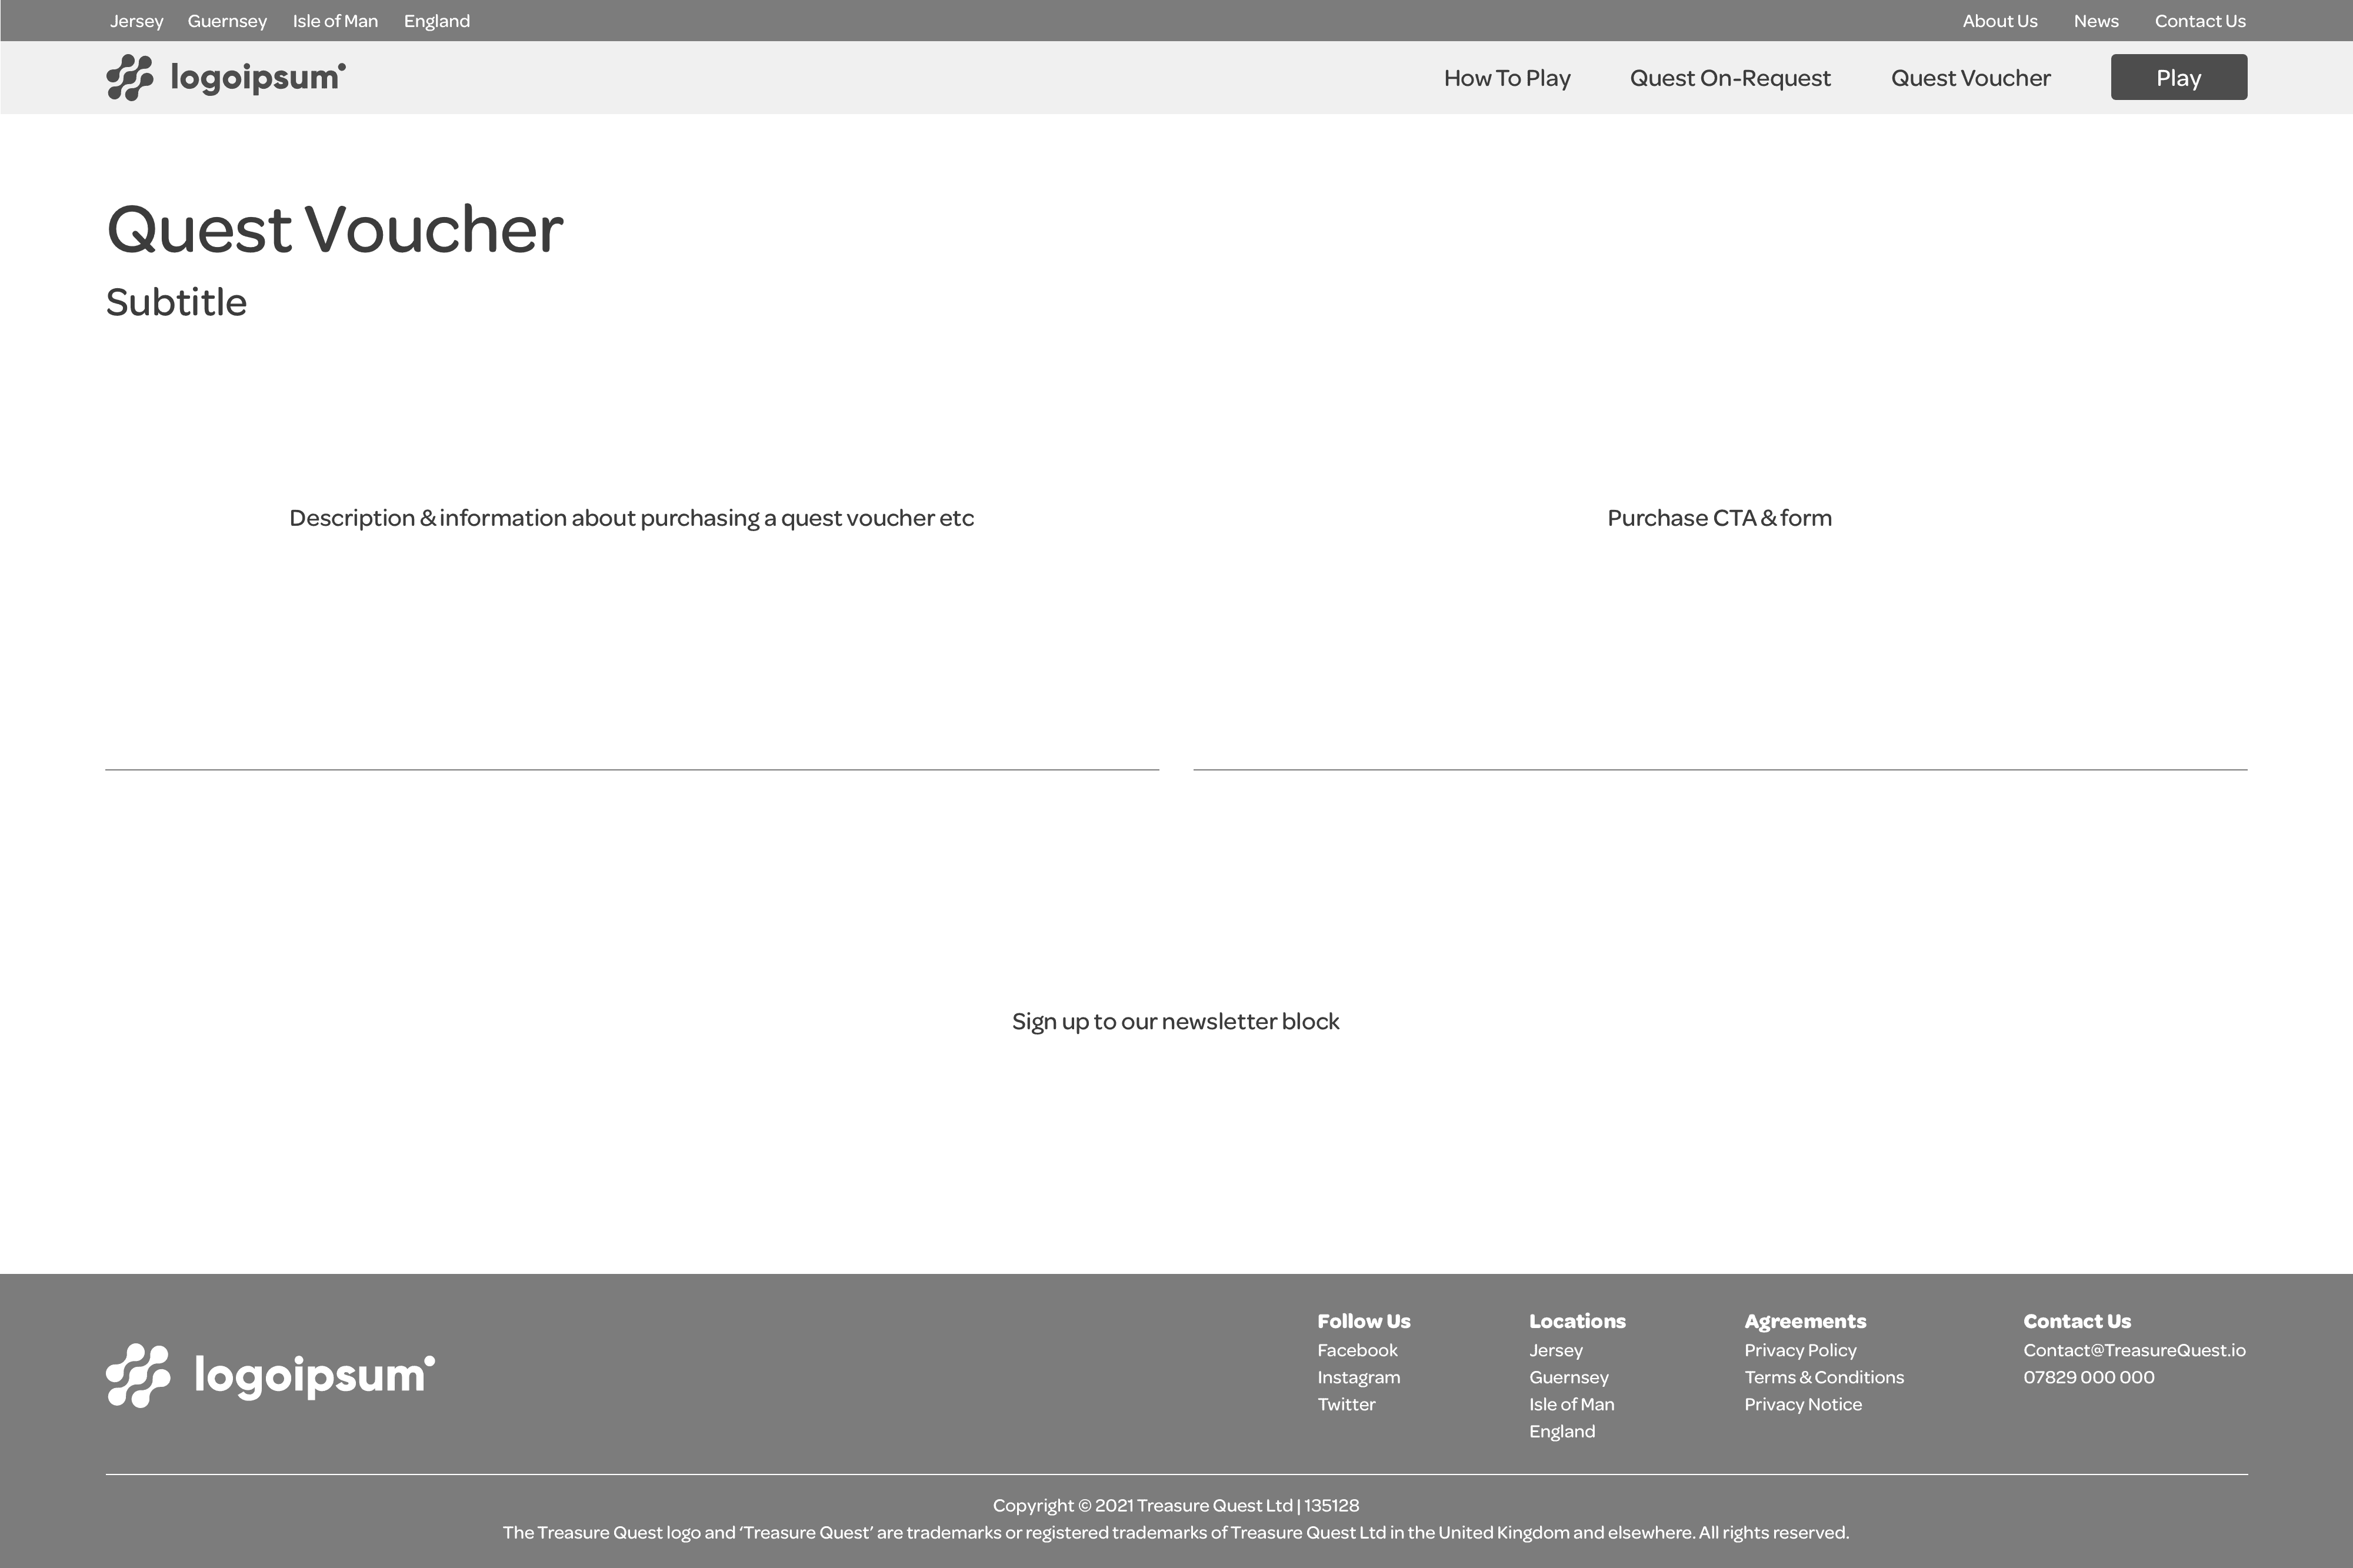Choose Guernsey in top location bar

pyautogui.click(x=227, y=21)
